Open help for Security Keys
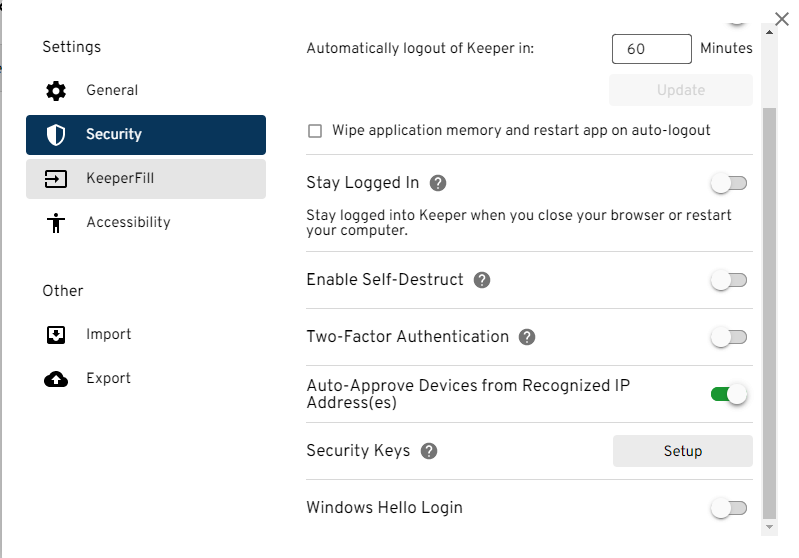 point(429,451)
